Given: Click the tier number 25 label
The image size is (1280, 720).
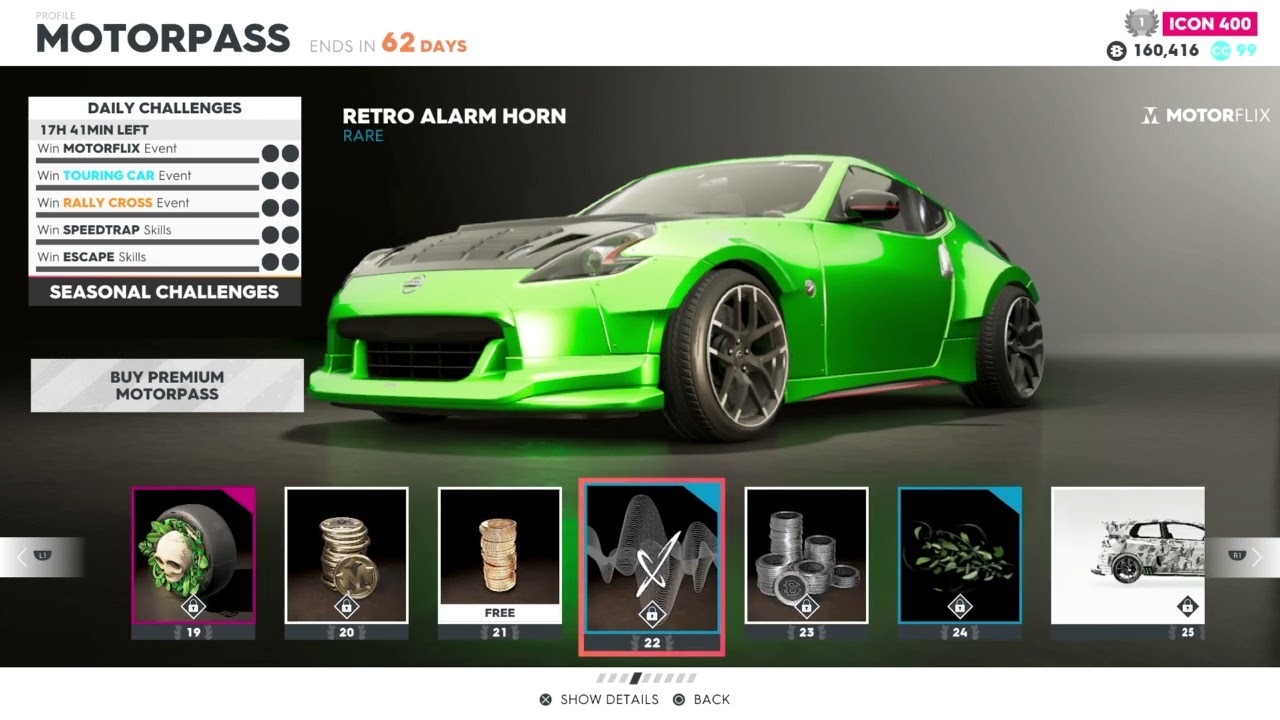Looking at the screenshot, I should [x=1188, y=632].
